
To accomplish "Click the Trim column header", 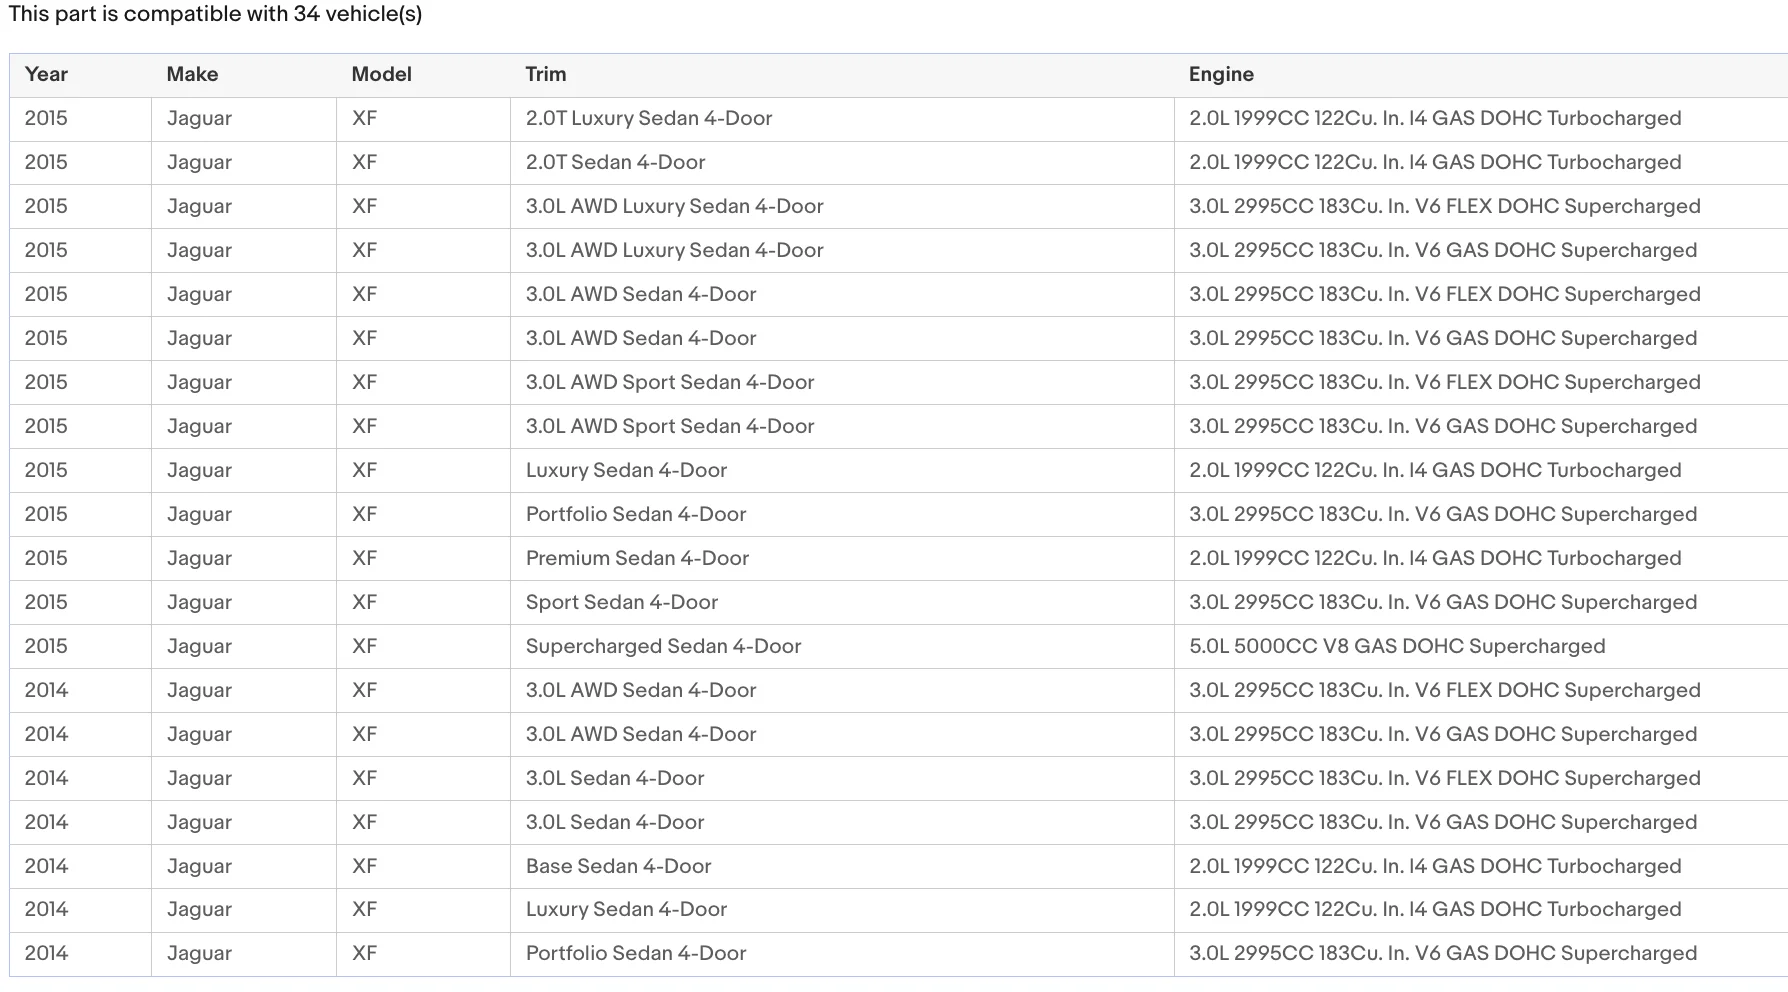I will point(546,74).
